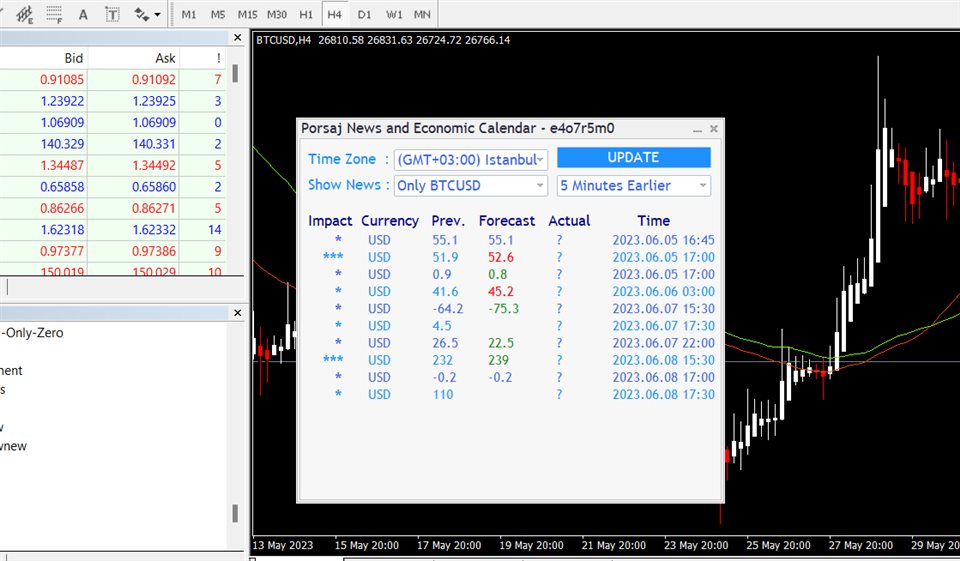Click the Forecast column header
This screenshot has width=960, height=561.
point(507,221)
